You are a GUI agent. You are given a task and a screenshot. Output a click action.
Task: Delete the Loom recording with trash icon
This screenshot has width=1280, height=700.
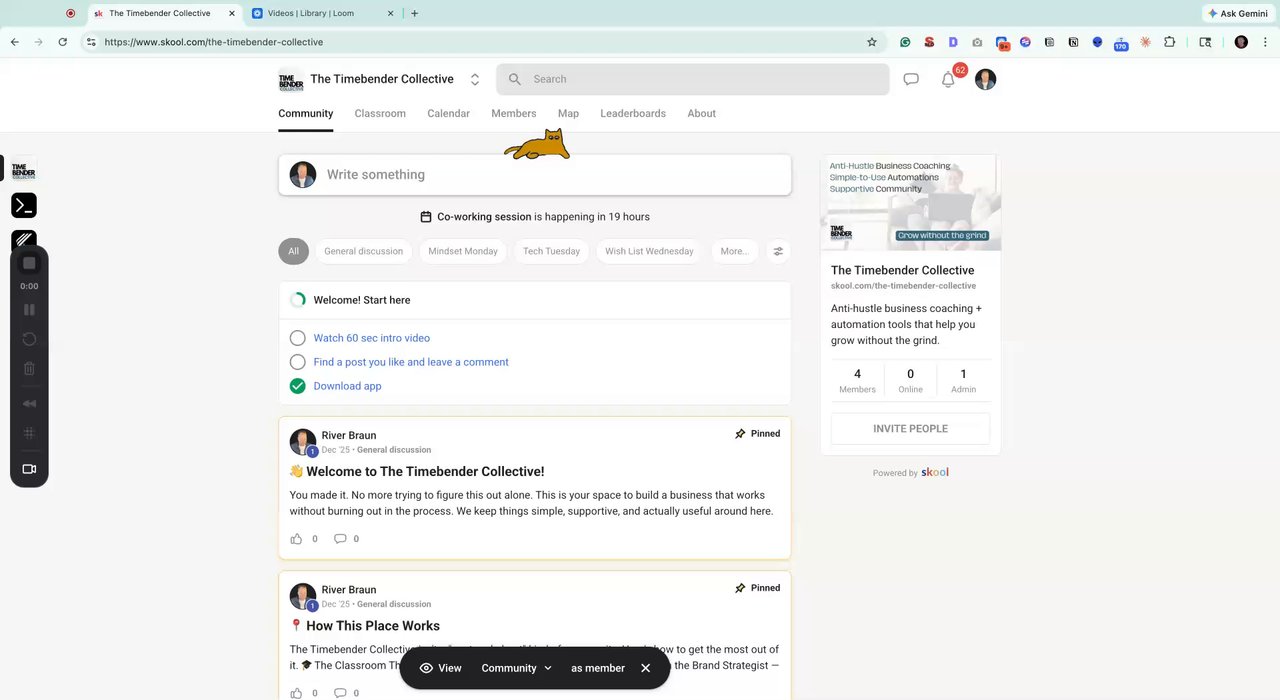29,369
